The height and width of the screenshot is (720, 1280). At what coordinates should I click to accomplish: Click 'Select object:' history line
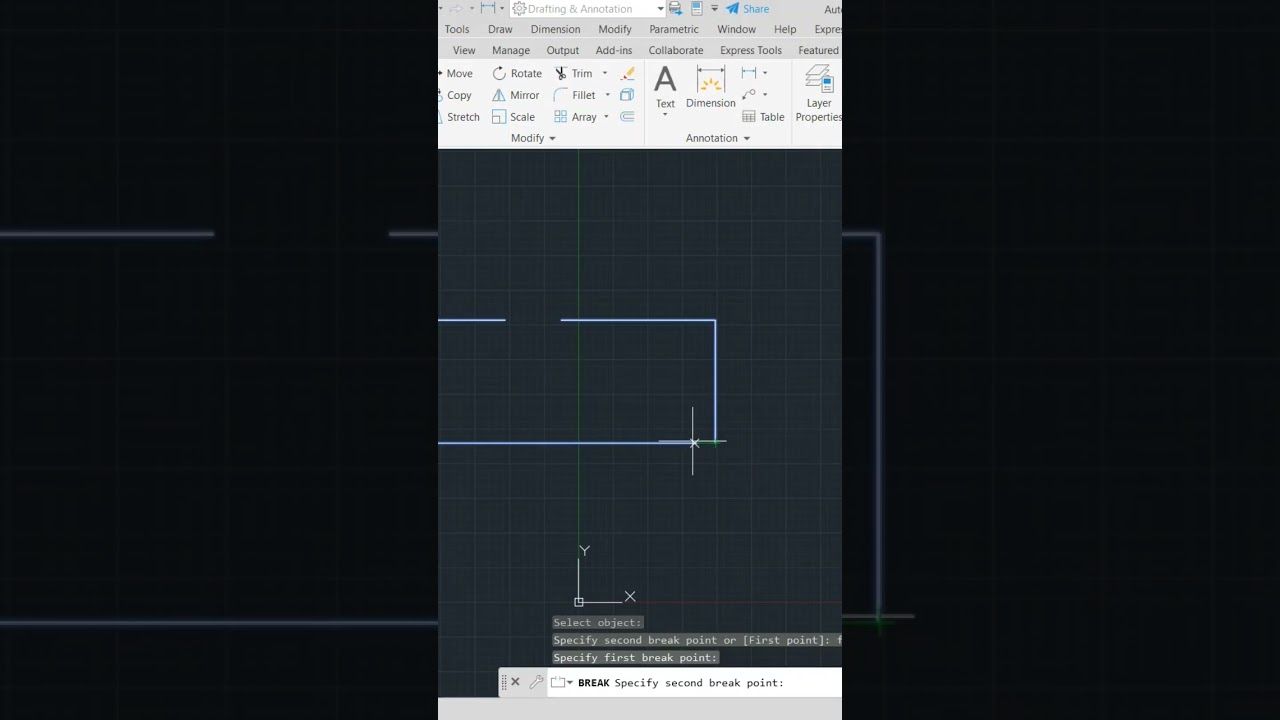click(x=598, y=622)
